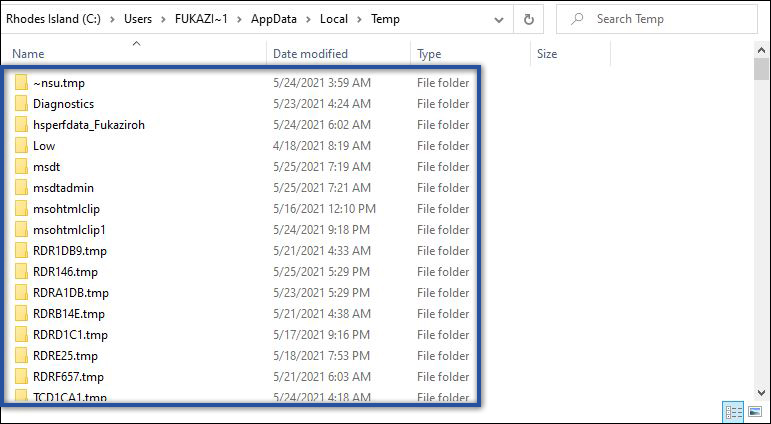Navigate to Users breadcrumb
This screenshot has width=771, height=424.
click(x=138, y=19)
